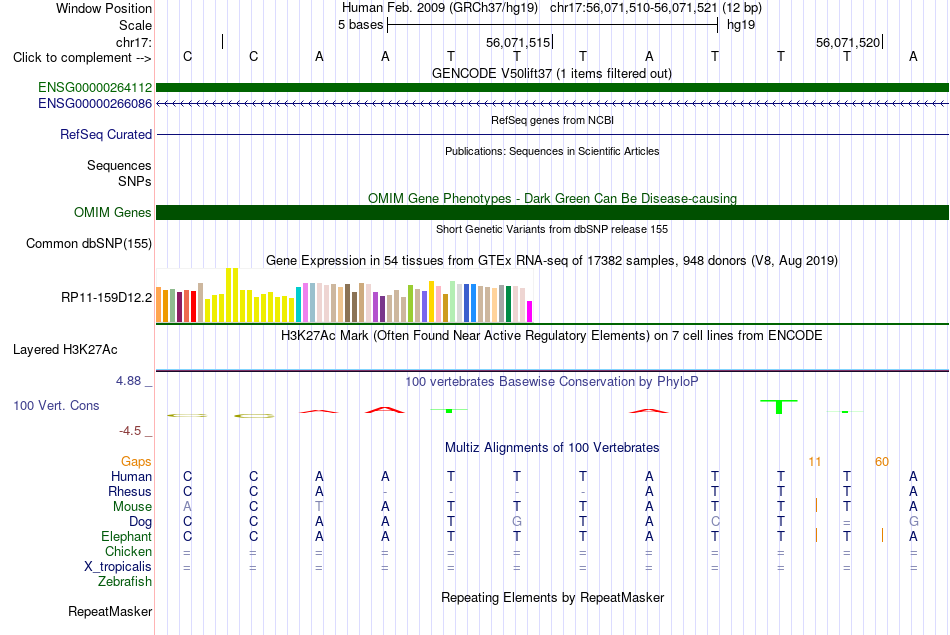Click the Elephant species label

pyautogui.click(x=126, y=537)
